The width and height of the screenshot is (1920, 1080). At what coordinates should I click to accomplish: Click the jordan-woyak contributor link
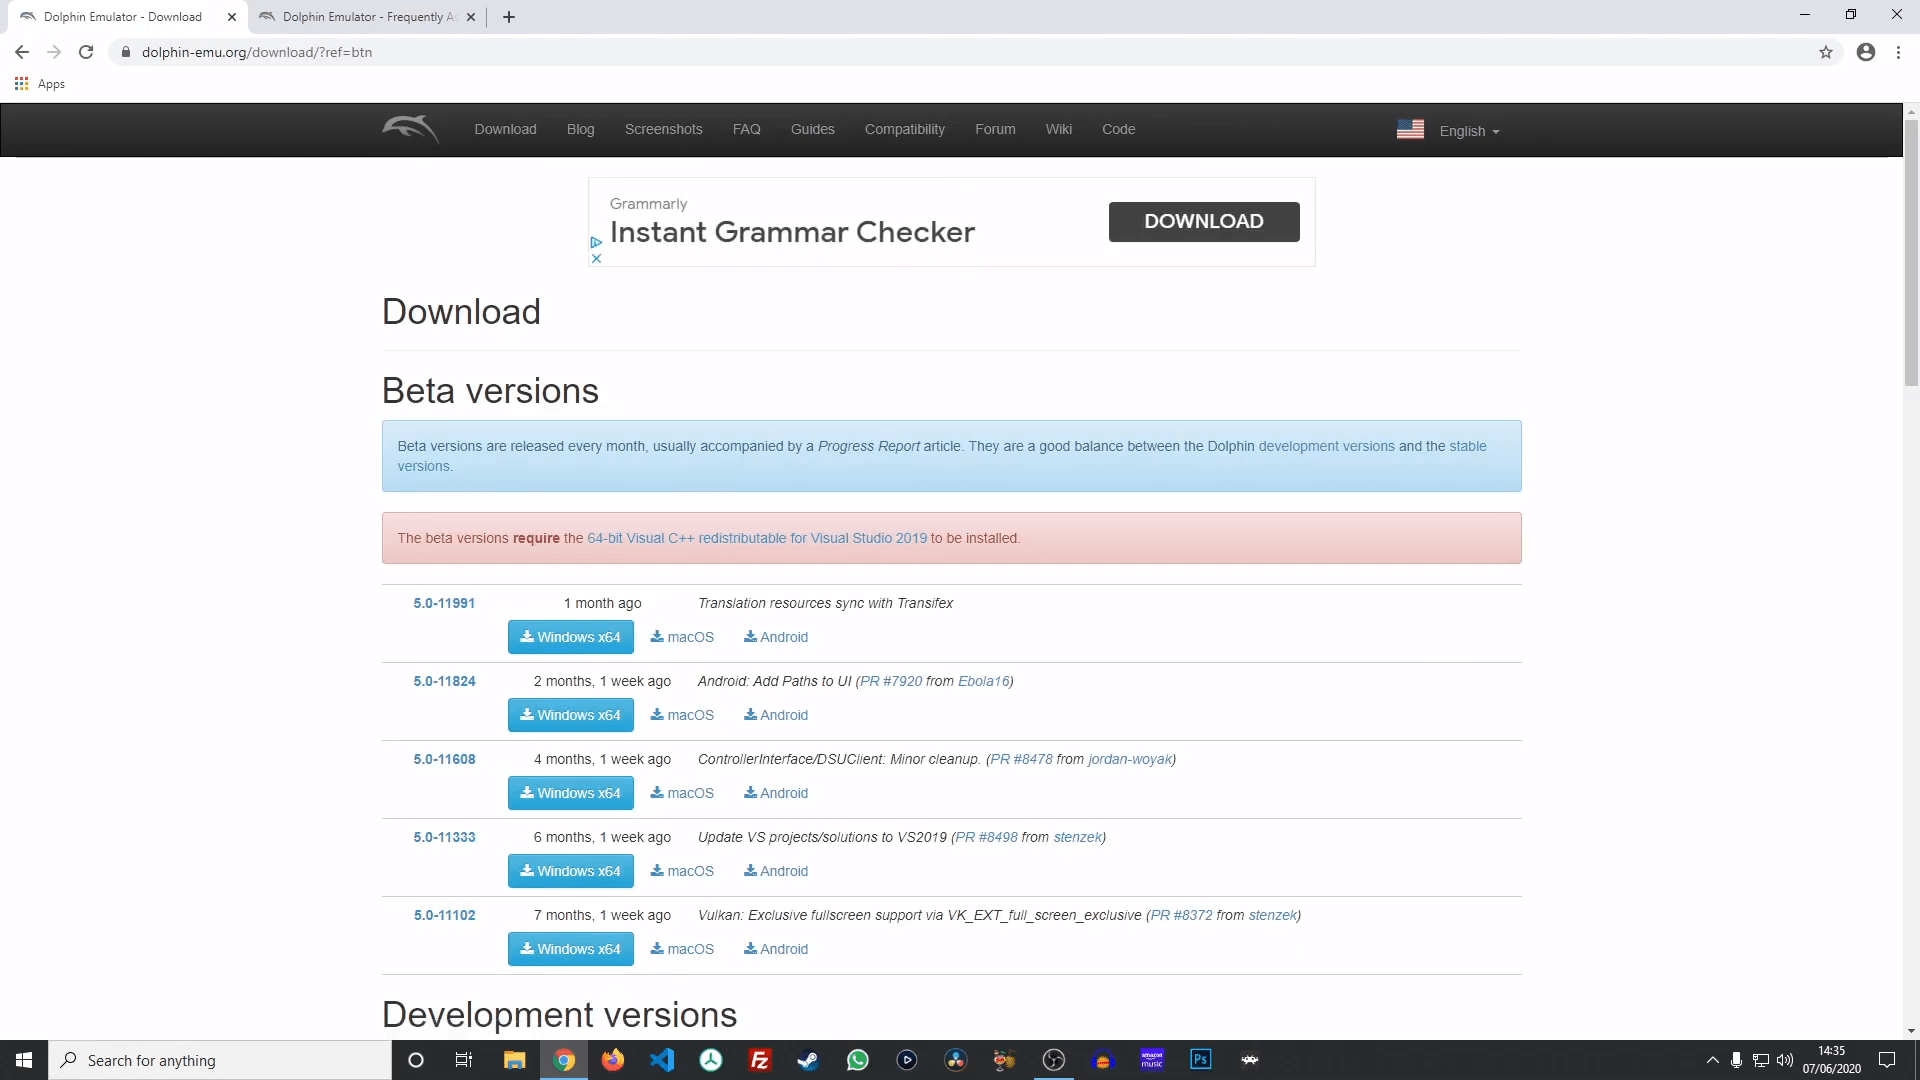tap(1129, 758)
